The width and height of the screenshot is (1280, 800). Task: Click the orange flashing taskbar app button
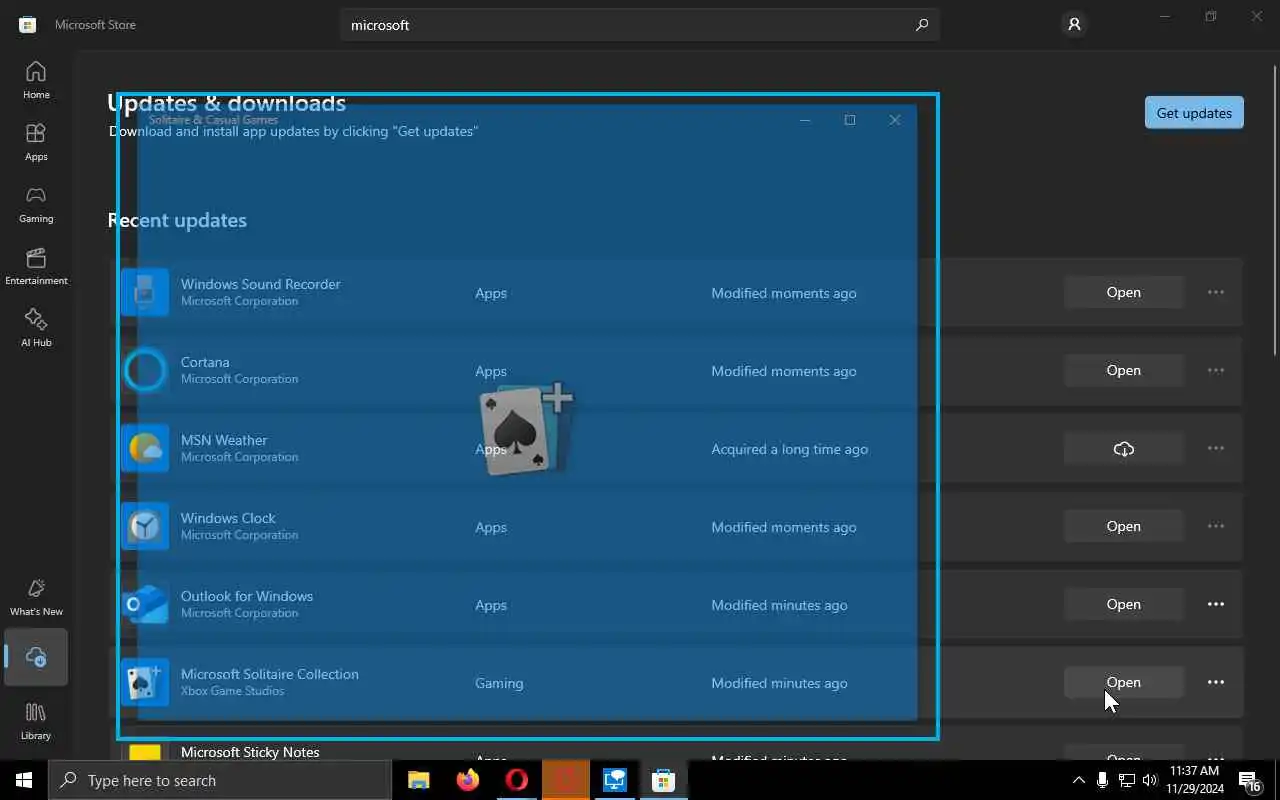click(x=566, y=780)
